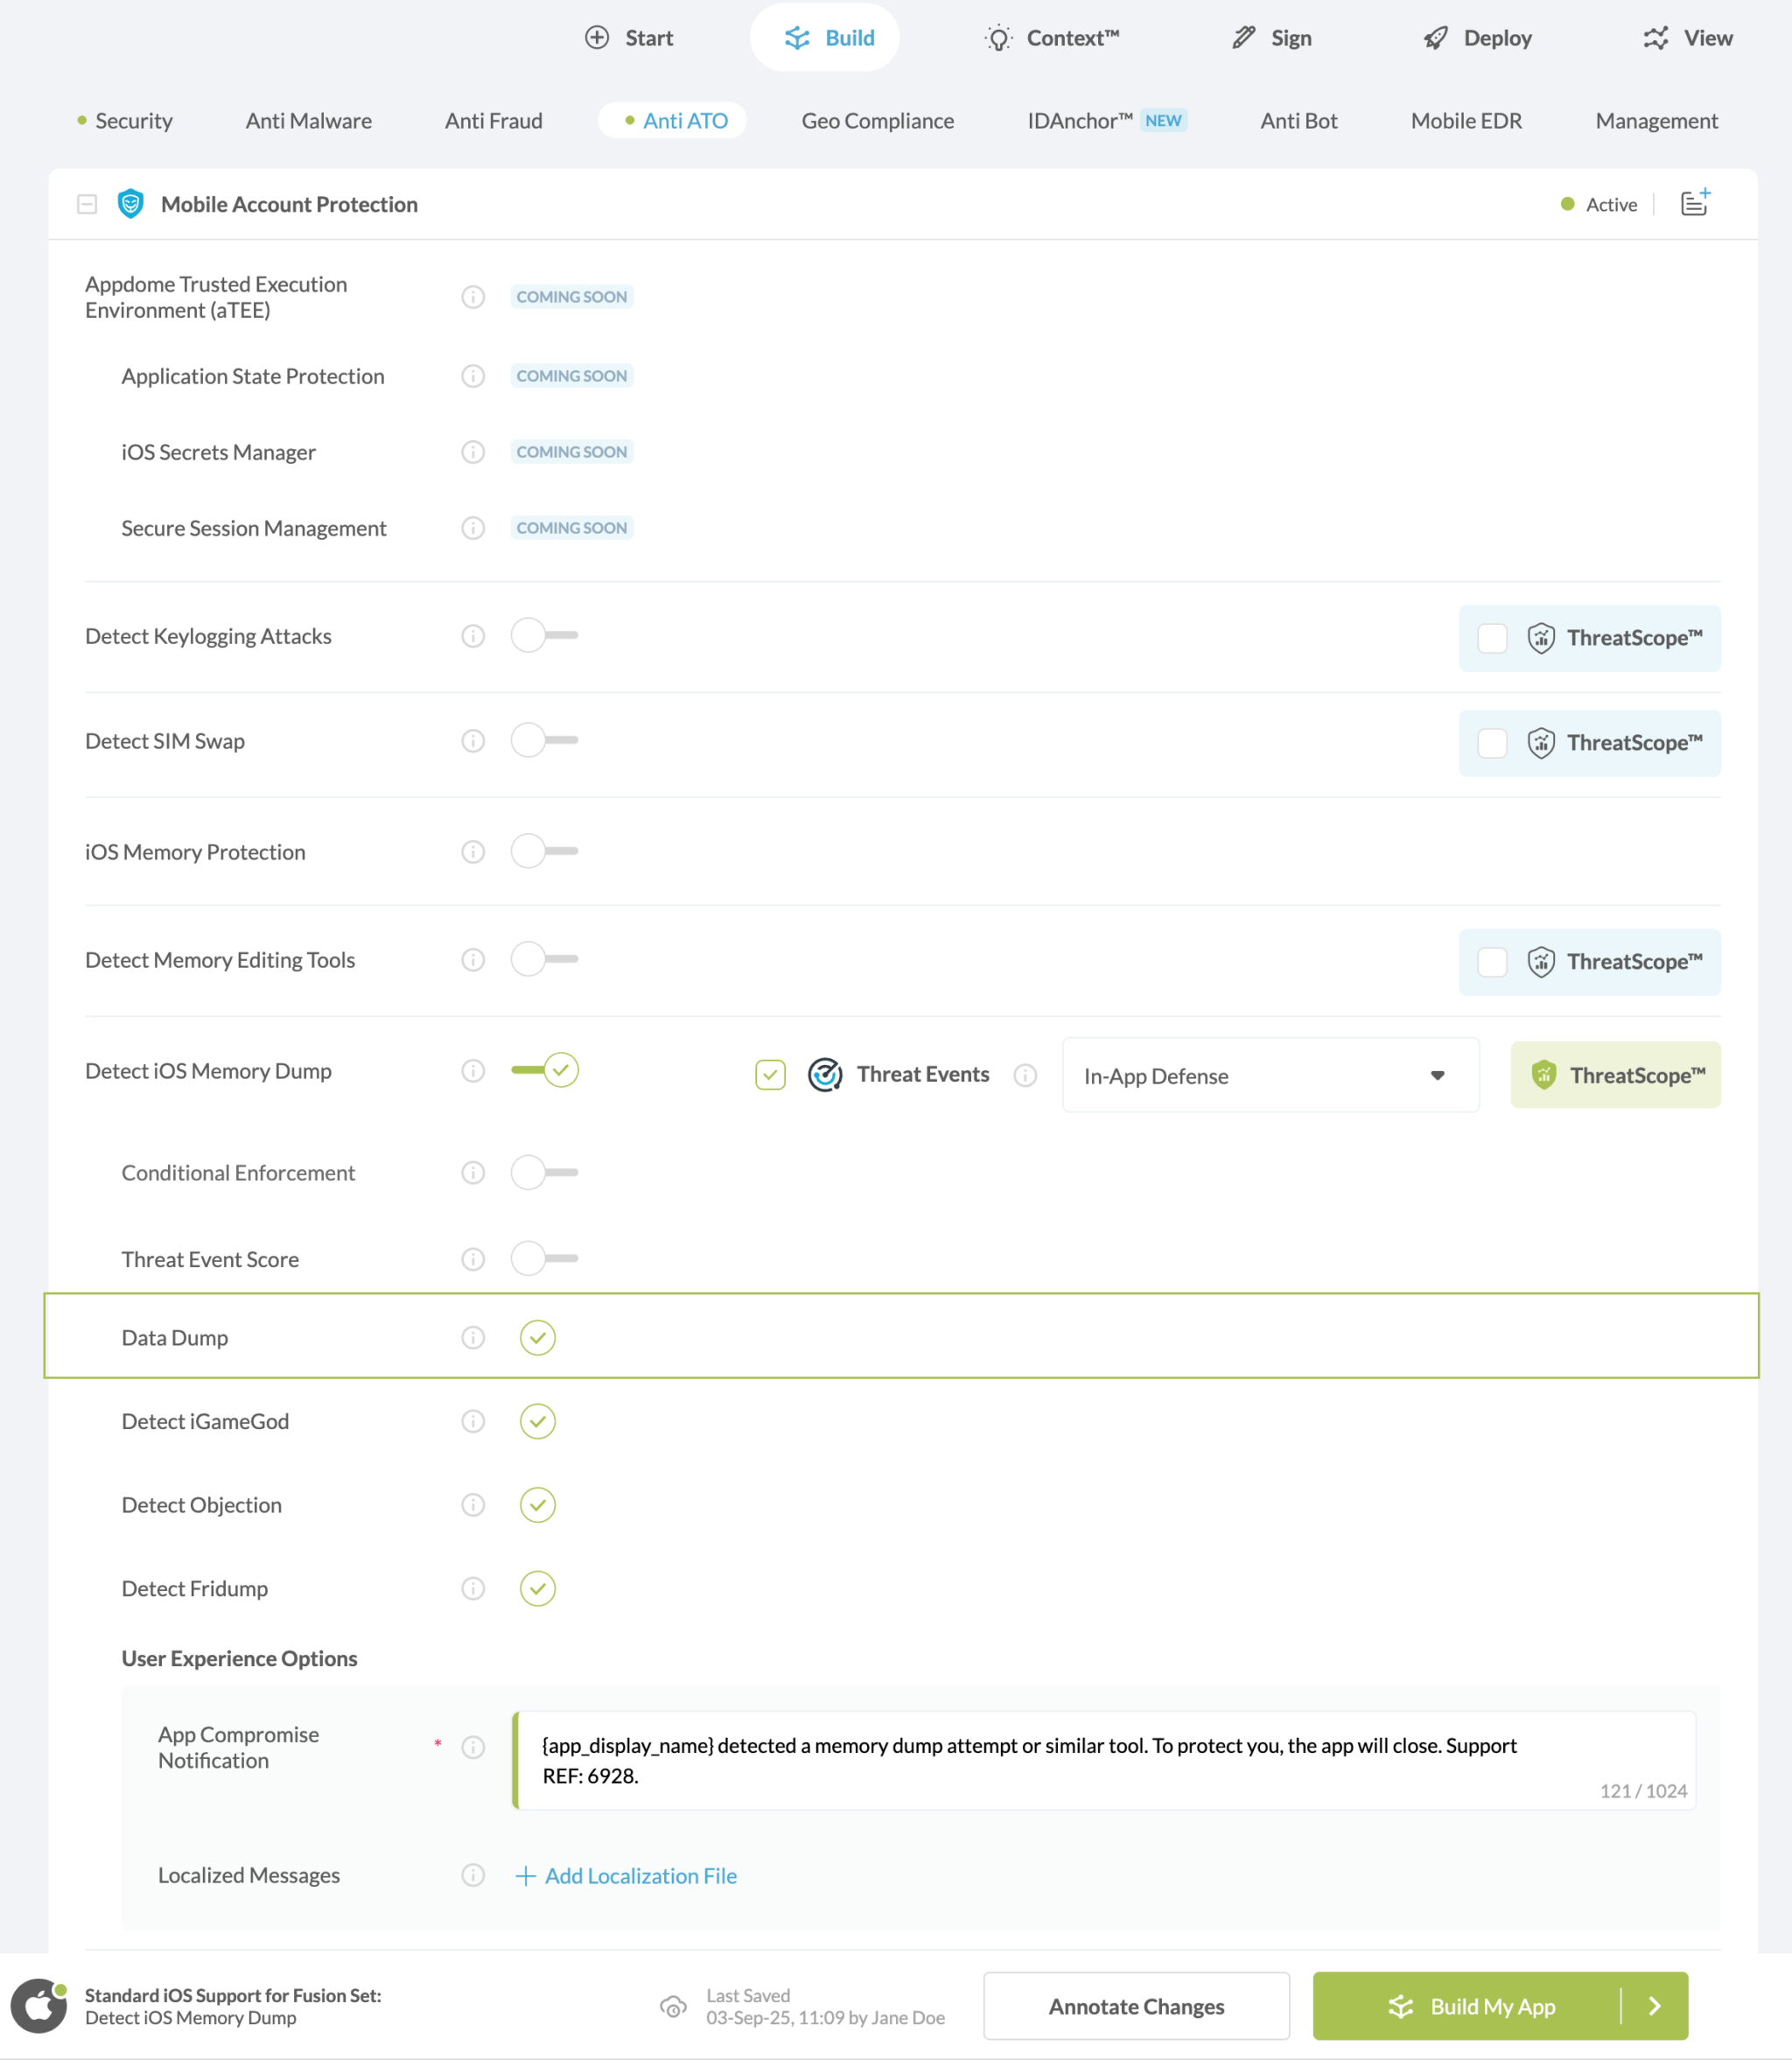Click the Apple logo at bottom left
This screenshot has width=1792, height=2060.
pos(38,2005)
